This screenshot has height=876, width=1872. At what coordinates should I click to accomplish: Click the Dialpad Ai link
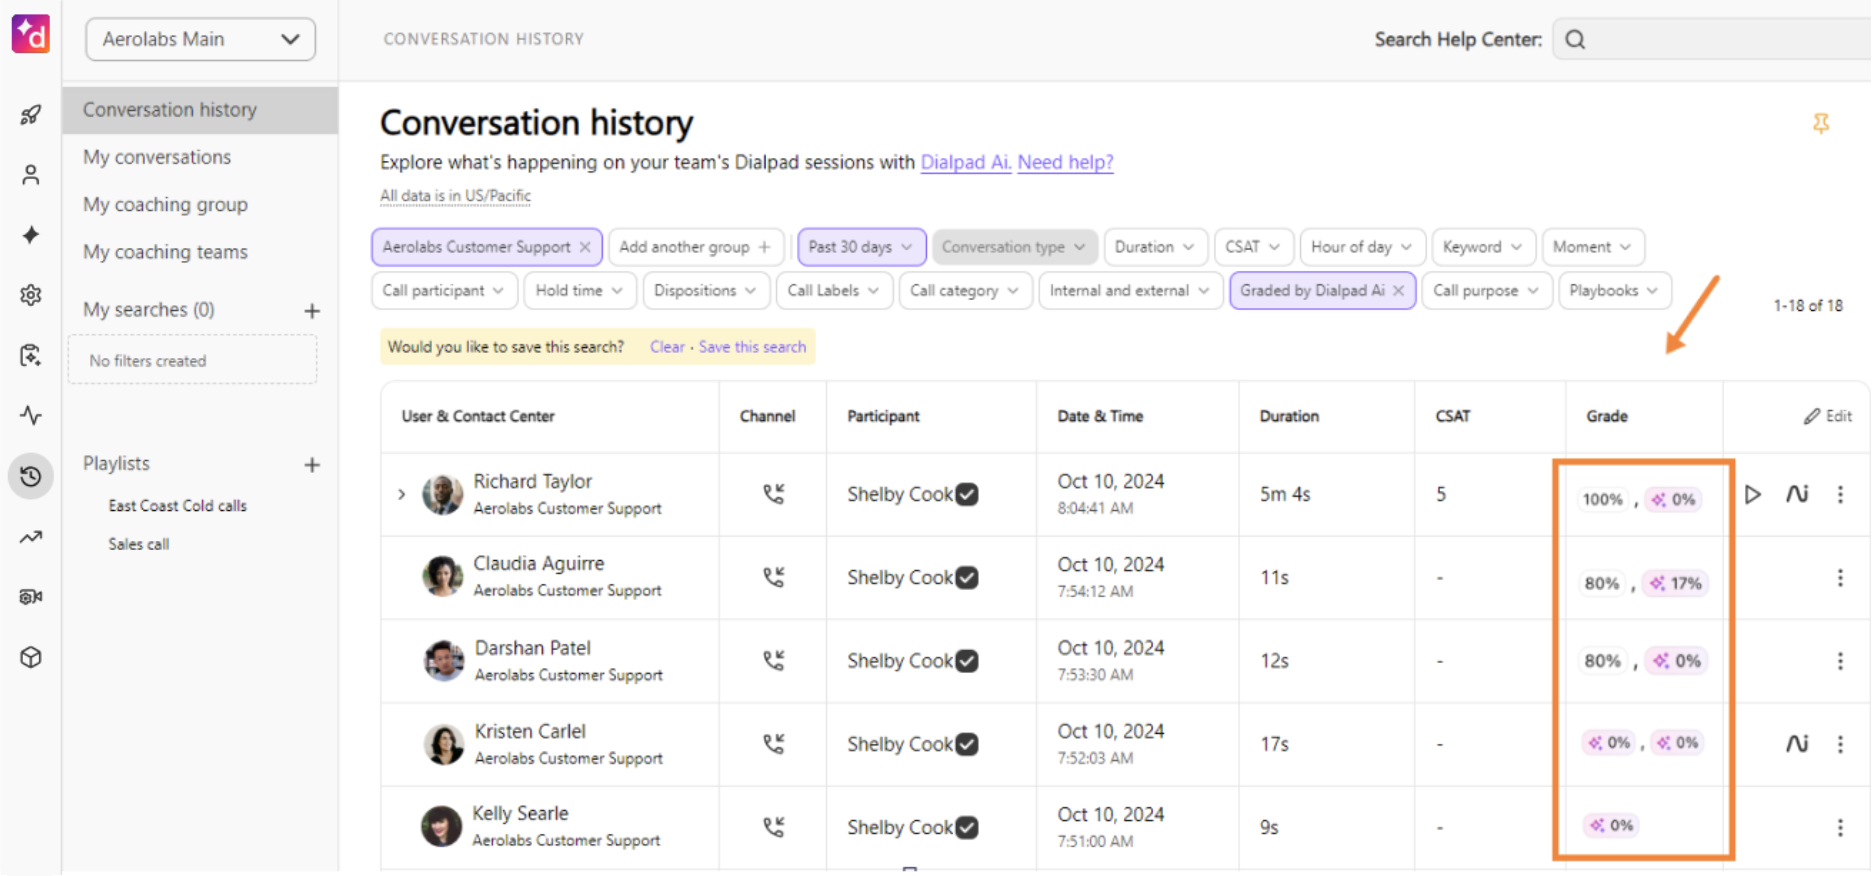pyautogui.click(x=965, y=162)
